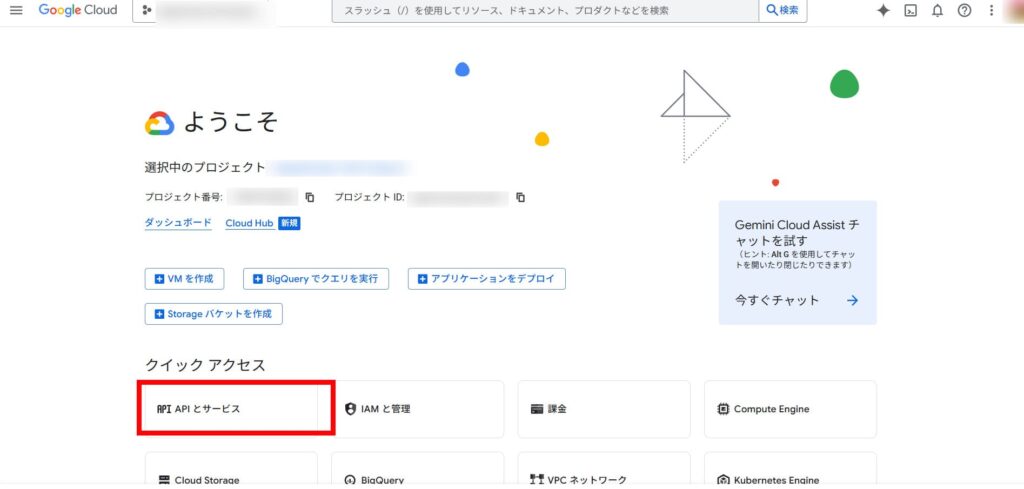Open the hamburger navigation menu

[16, 10]
